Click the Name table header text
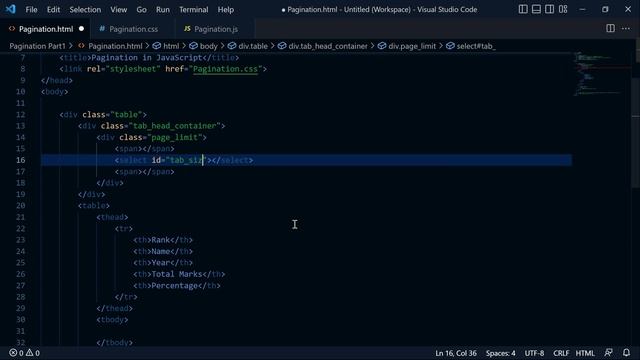The height and width of the screenshot is (360, 640). [x=160, y=251]
